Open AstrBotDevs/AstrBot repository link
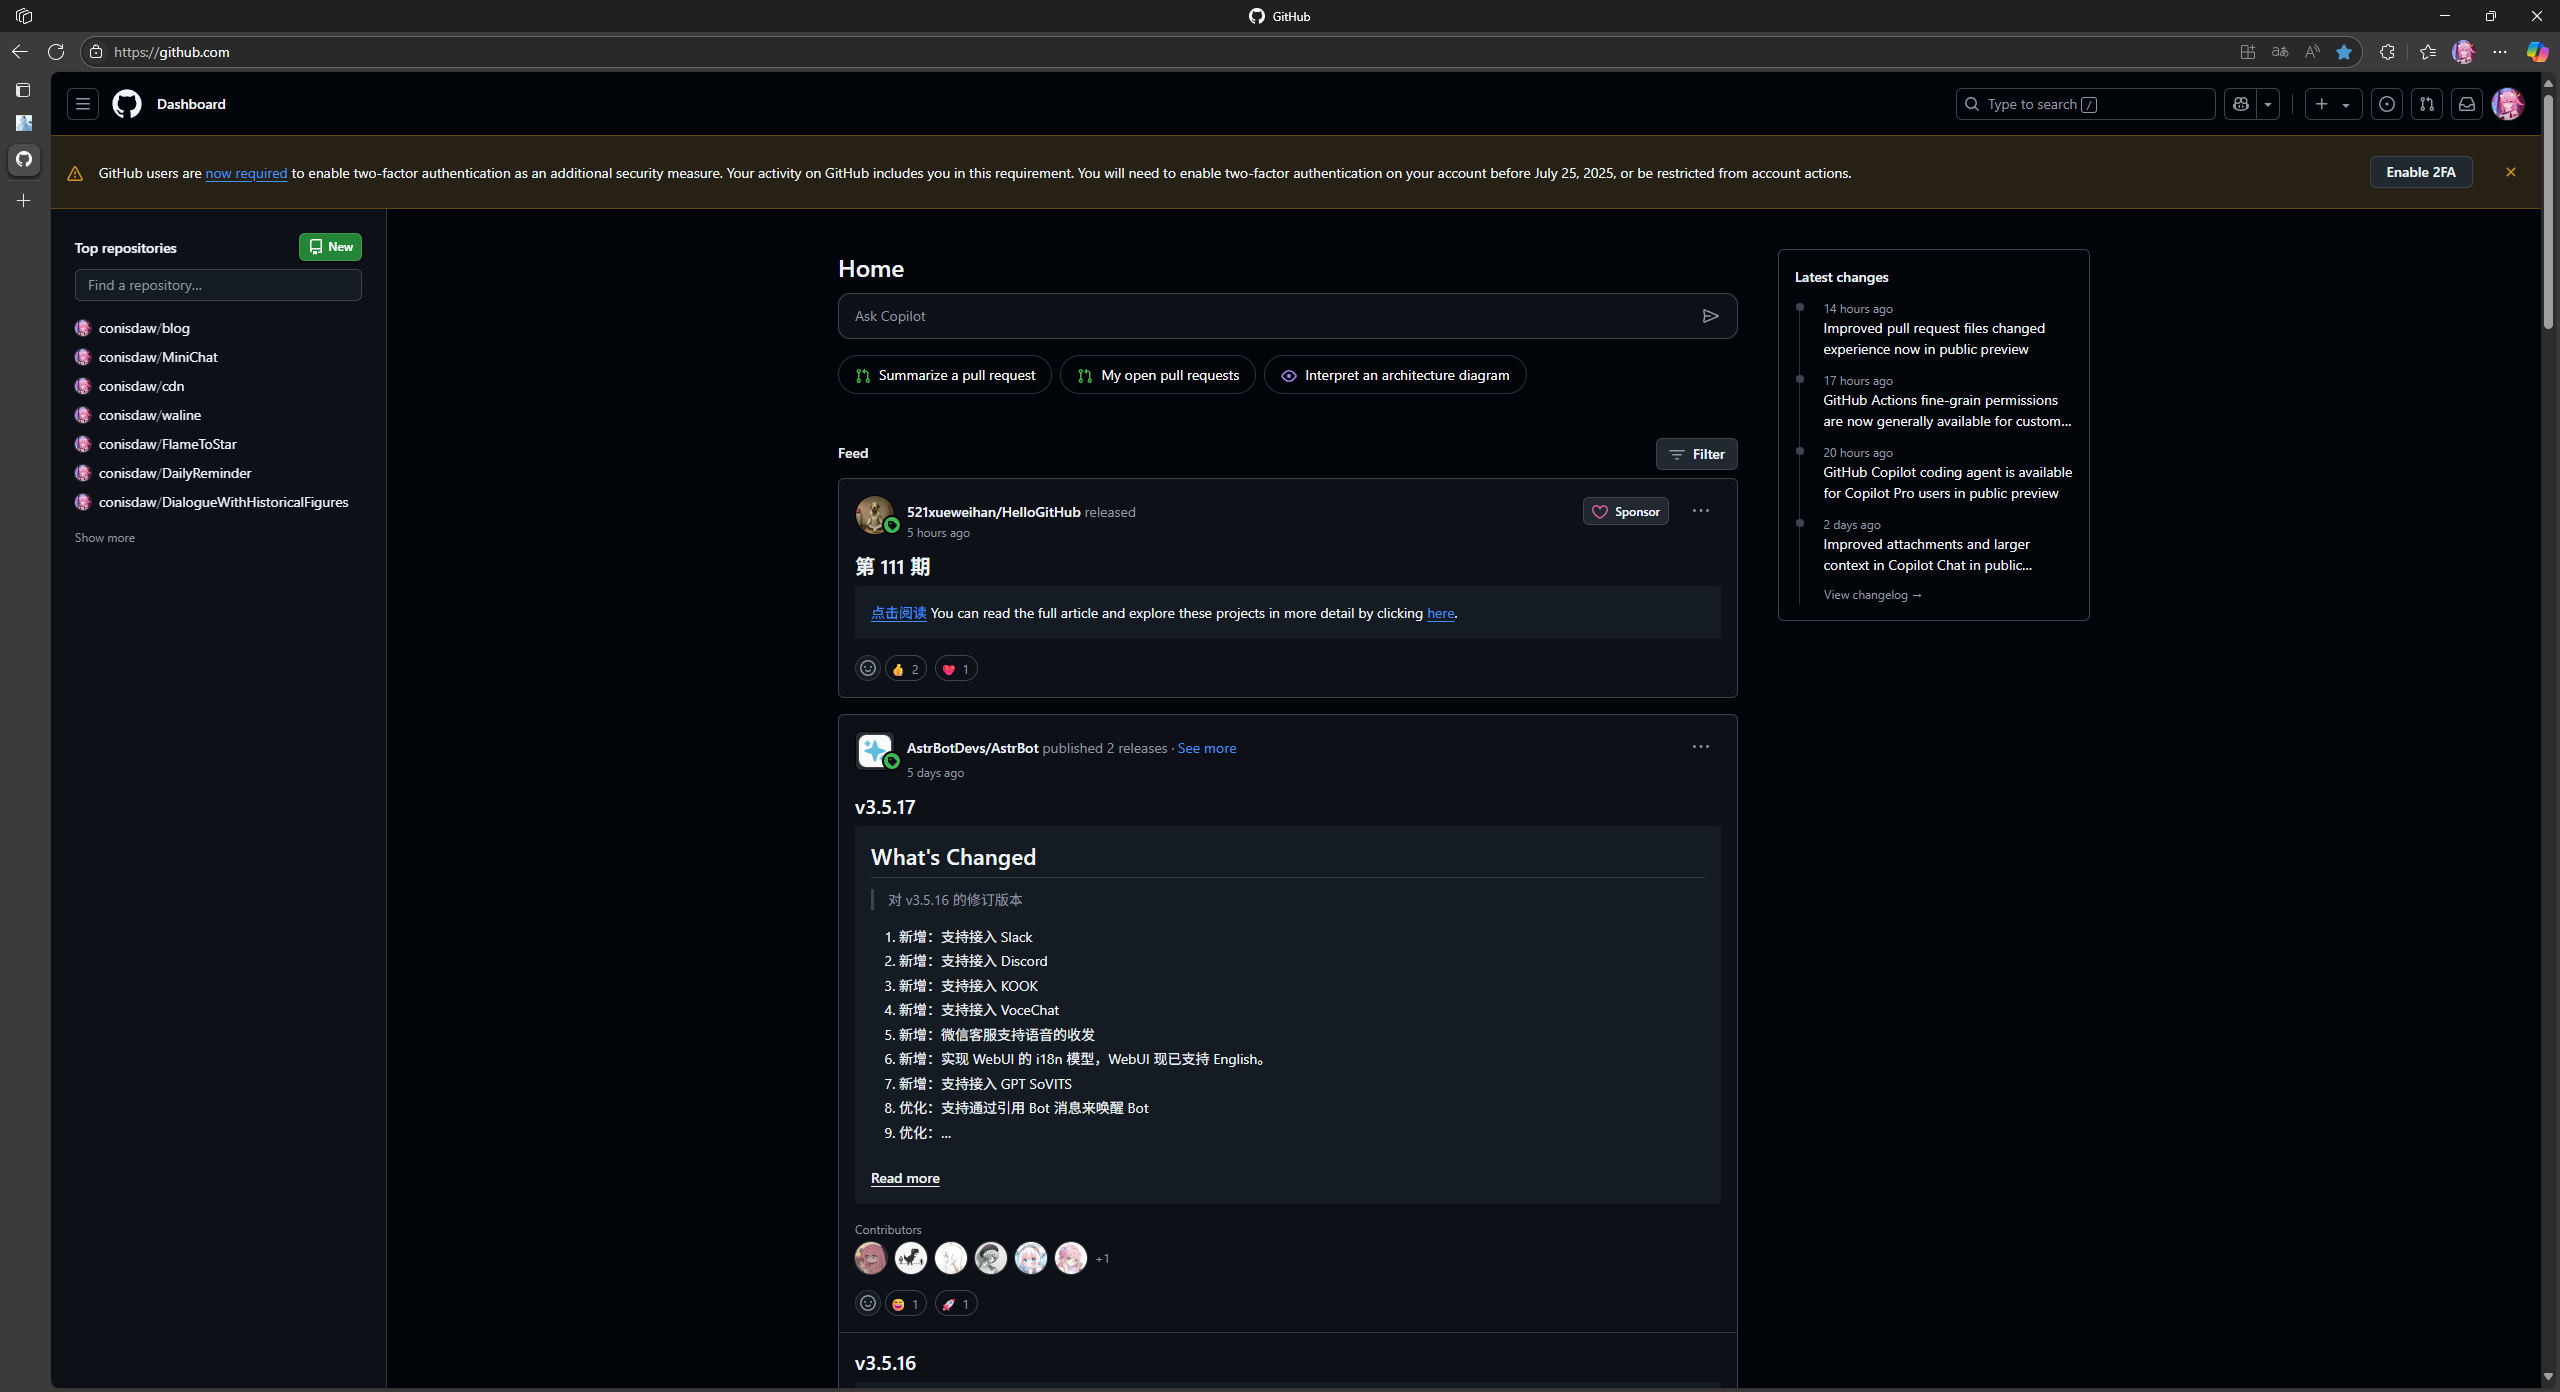The image size is (2560, 1392). click(972, 748)
